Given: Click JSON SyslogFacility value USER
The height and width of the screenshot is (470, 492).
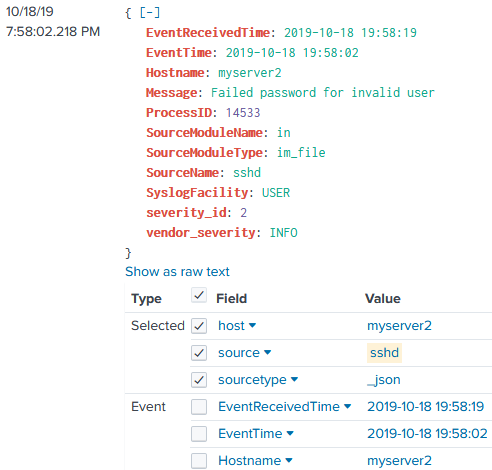Looking at the screenshot, I should (x=276, y=193).
